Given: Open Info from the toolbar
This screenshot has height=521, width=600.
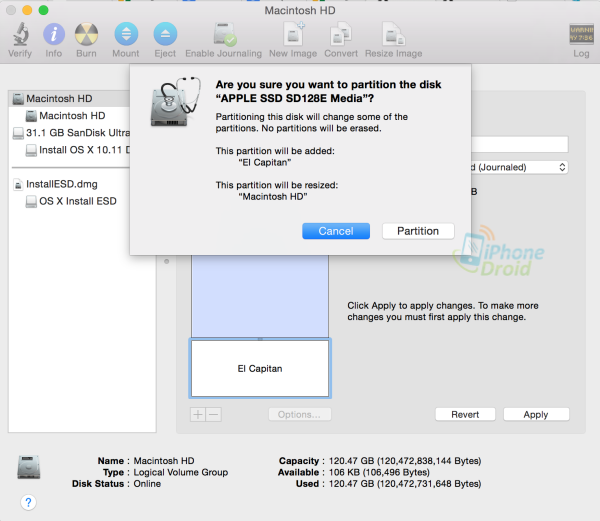Looking at the screenshot, I should click(54, 36).
